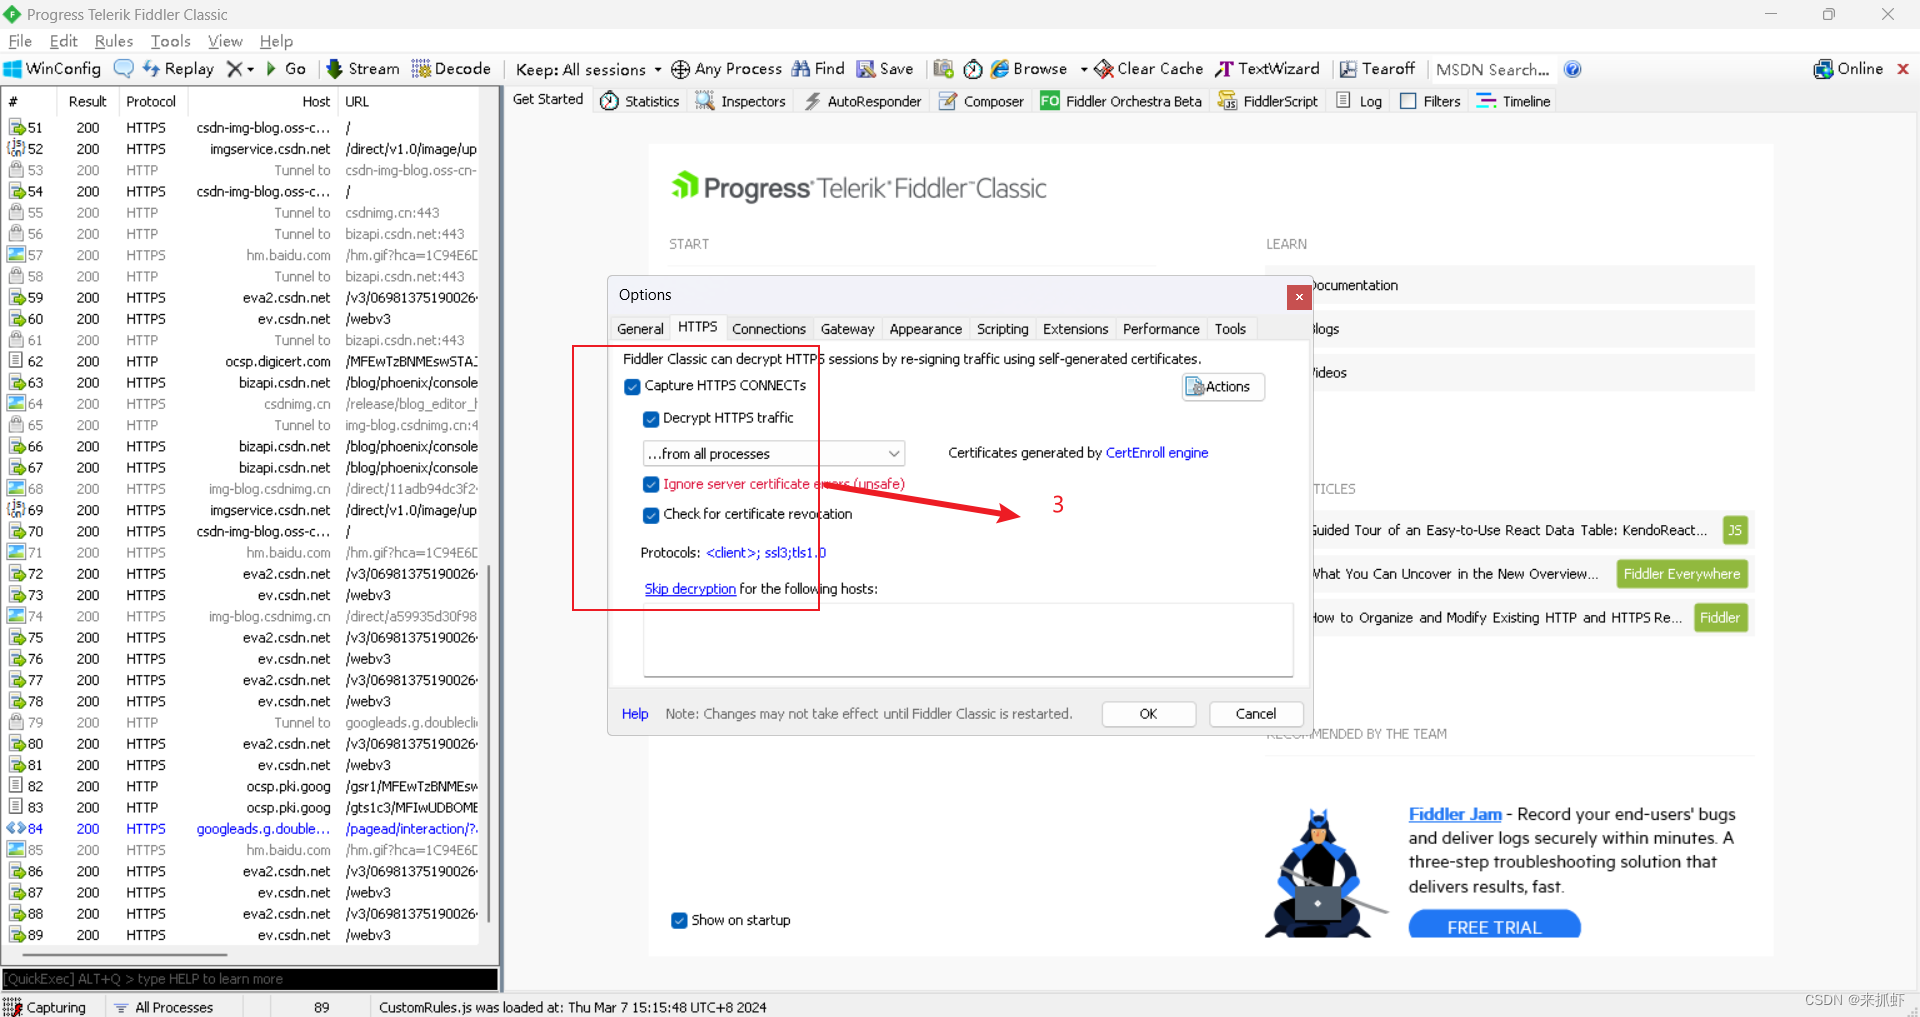
Task: Click Tearoff toolbar button
Action: pyautogui.click(x=1377, y=69)
